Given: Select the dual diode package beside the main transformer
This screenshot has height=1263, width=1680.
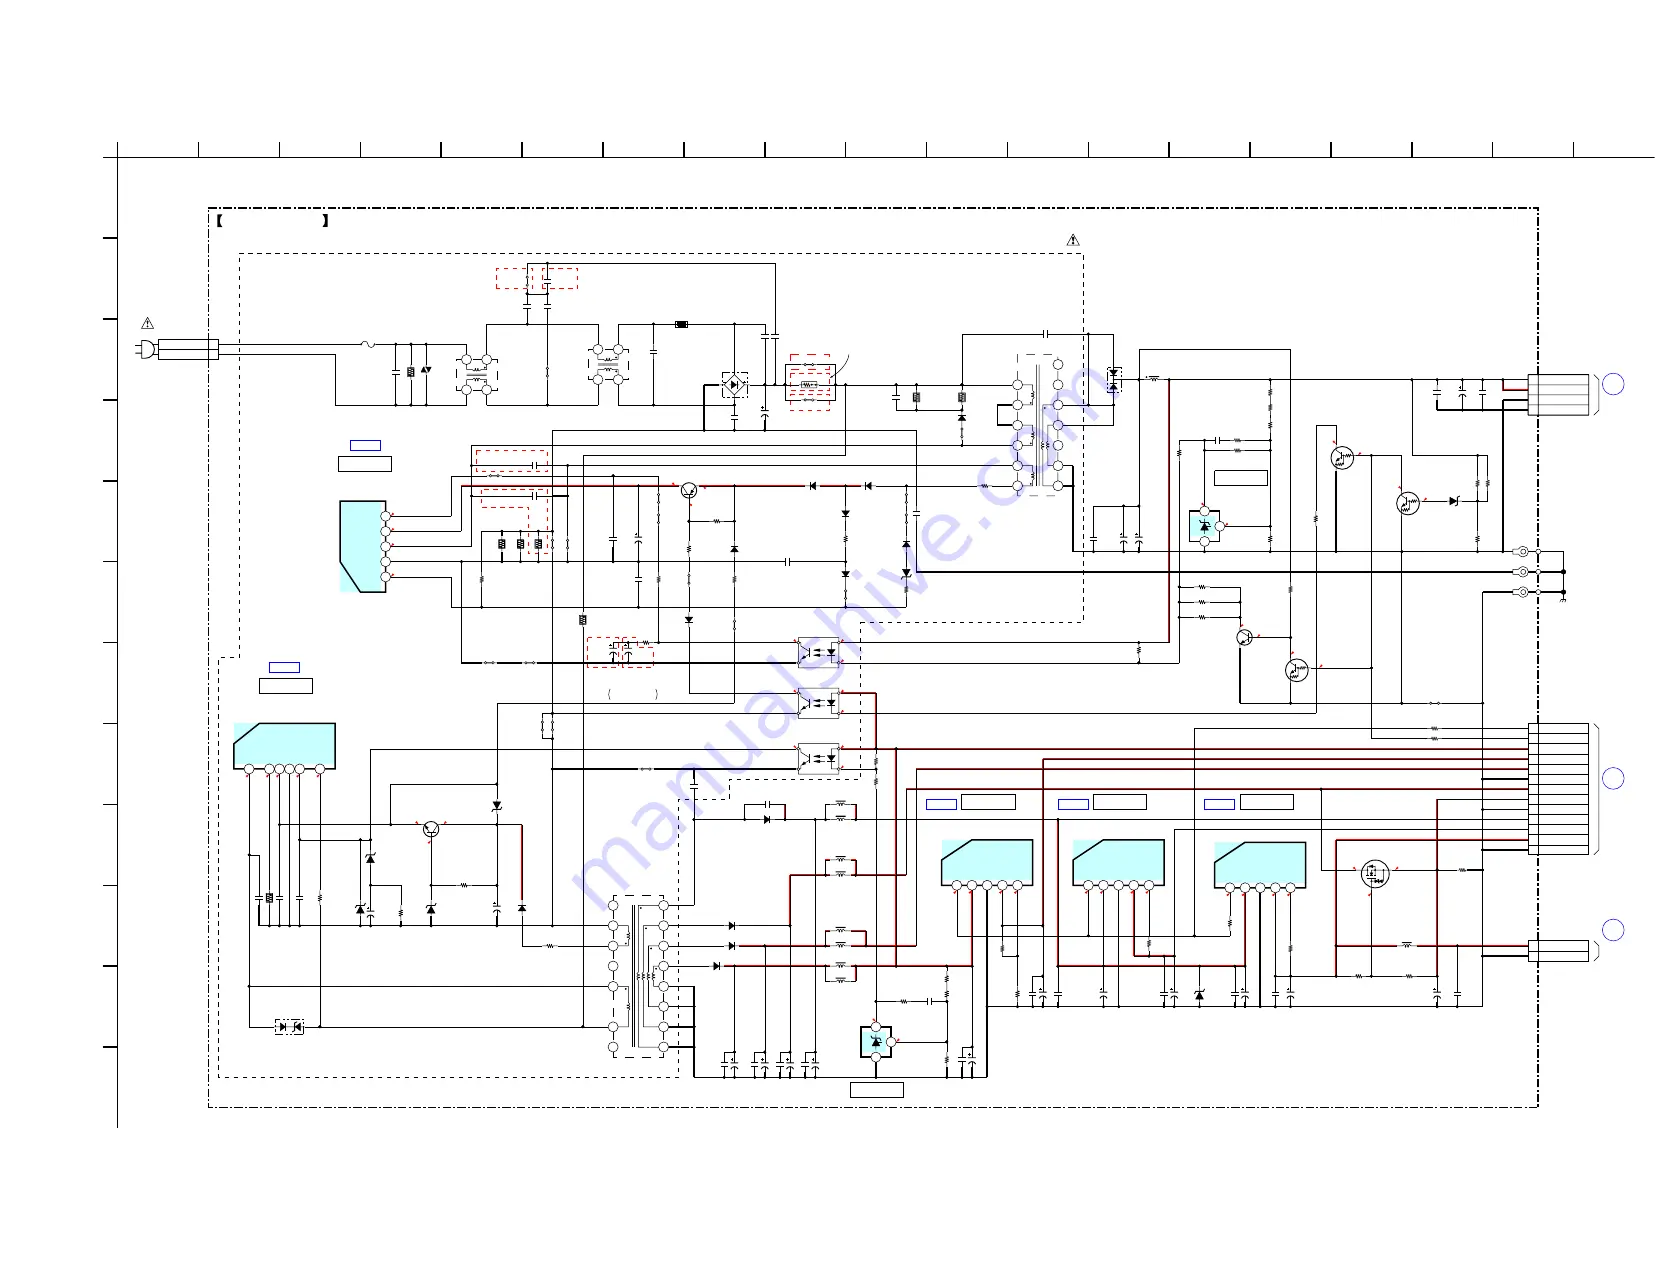Looking at the screenshot, I should (1113, 379).
